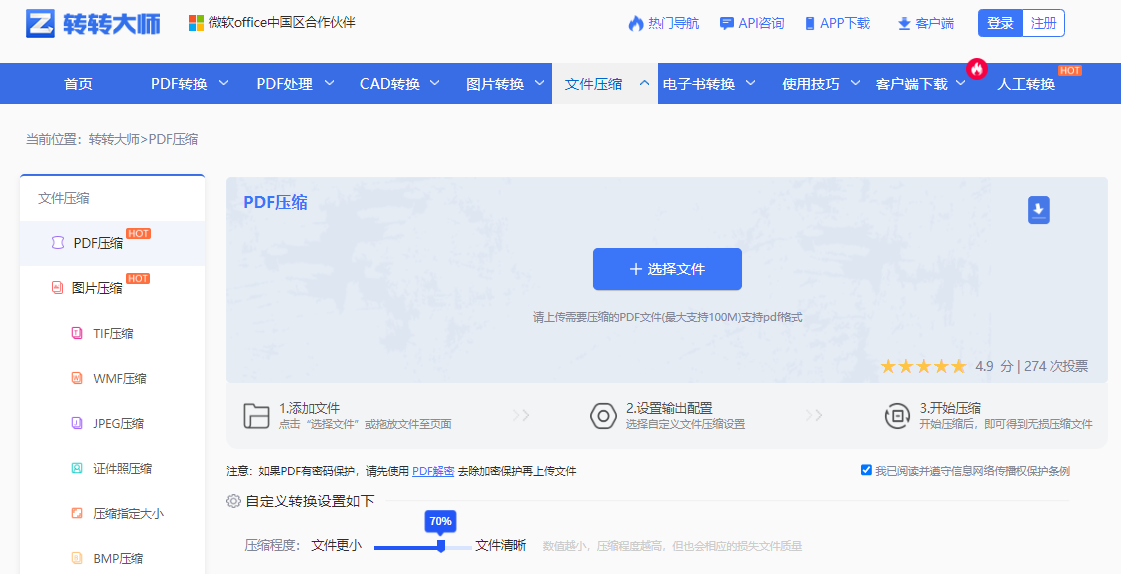Open the API咨询 link
Viewport: 1121px width, 574px height.
point(761,24)
